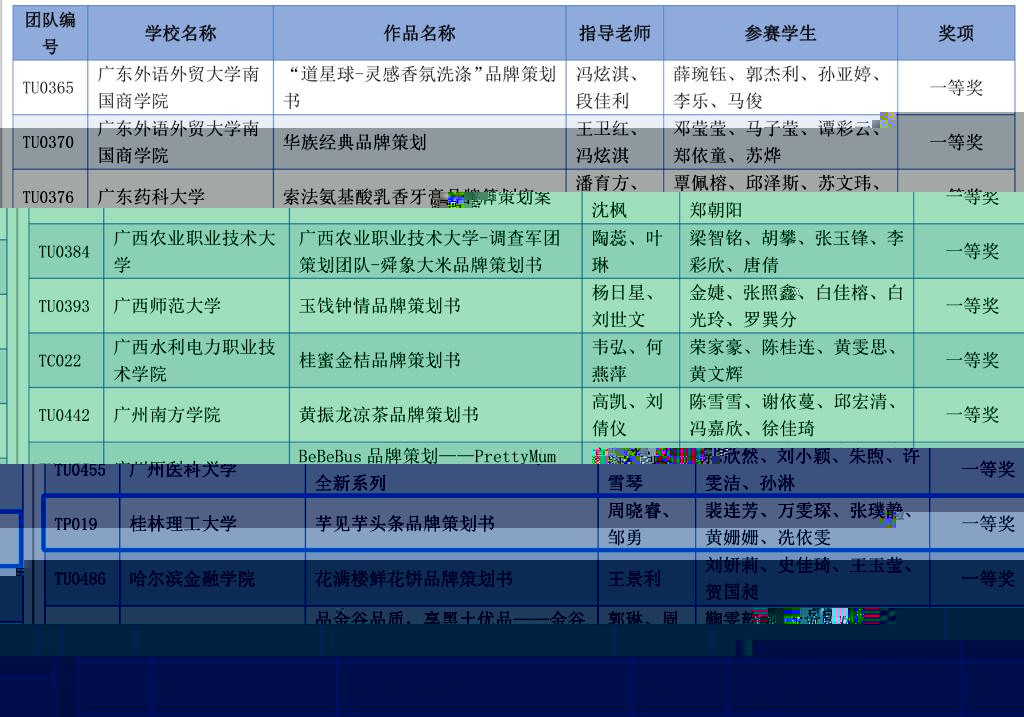
Task: Select the 桂蜜金桔品牌策划书 cell
Action: point(436,360)
